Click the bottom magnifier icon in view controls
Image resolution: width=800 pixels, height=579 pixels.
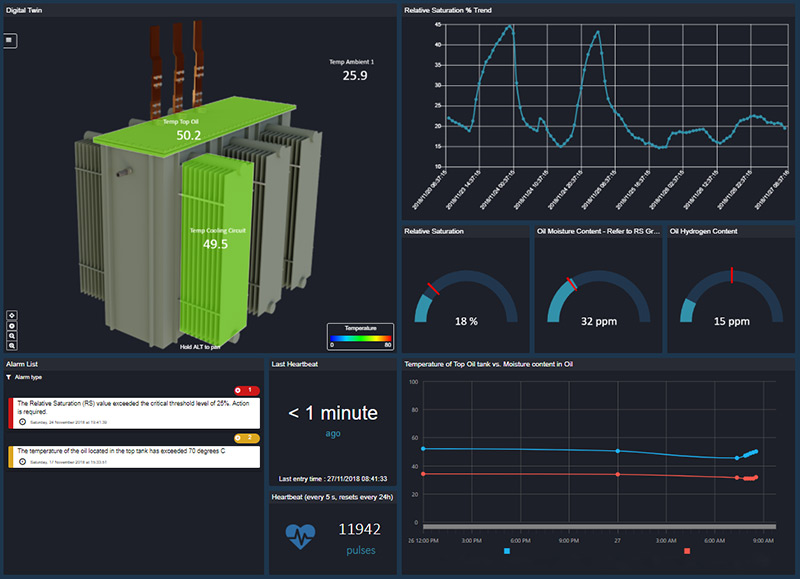click(x=10, y=346)
